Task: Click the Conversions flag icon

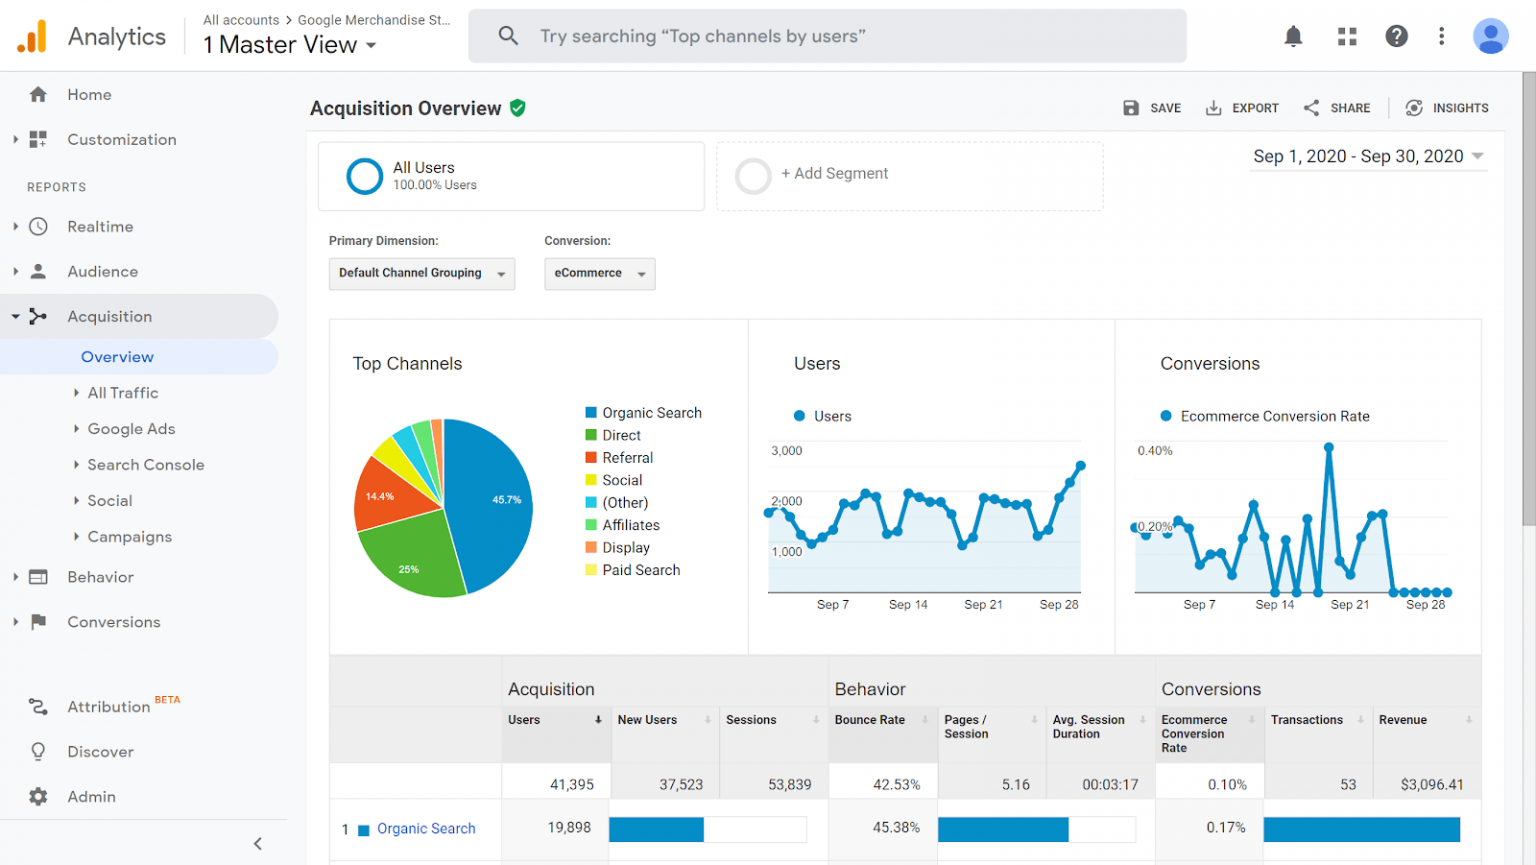Action: (x=38, y=622)
